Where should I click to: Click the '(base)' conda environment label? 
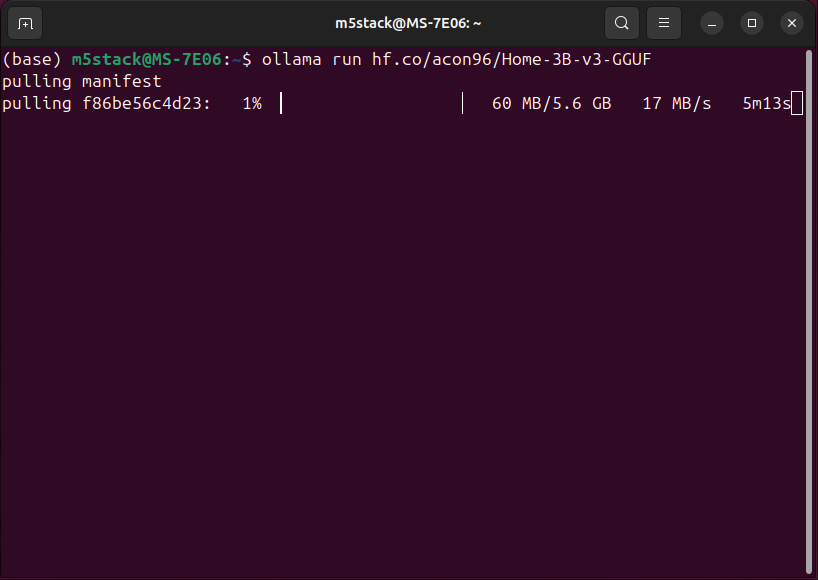(x=32, y=60)
